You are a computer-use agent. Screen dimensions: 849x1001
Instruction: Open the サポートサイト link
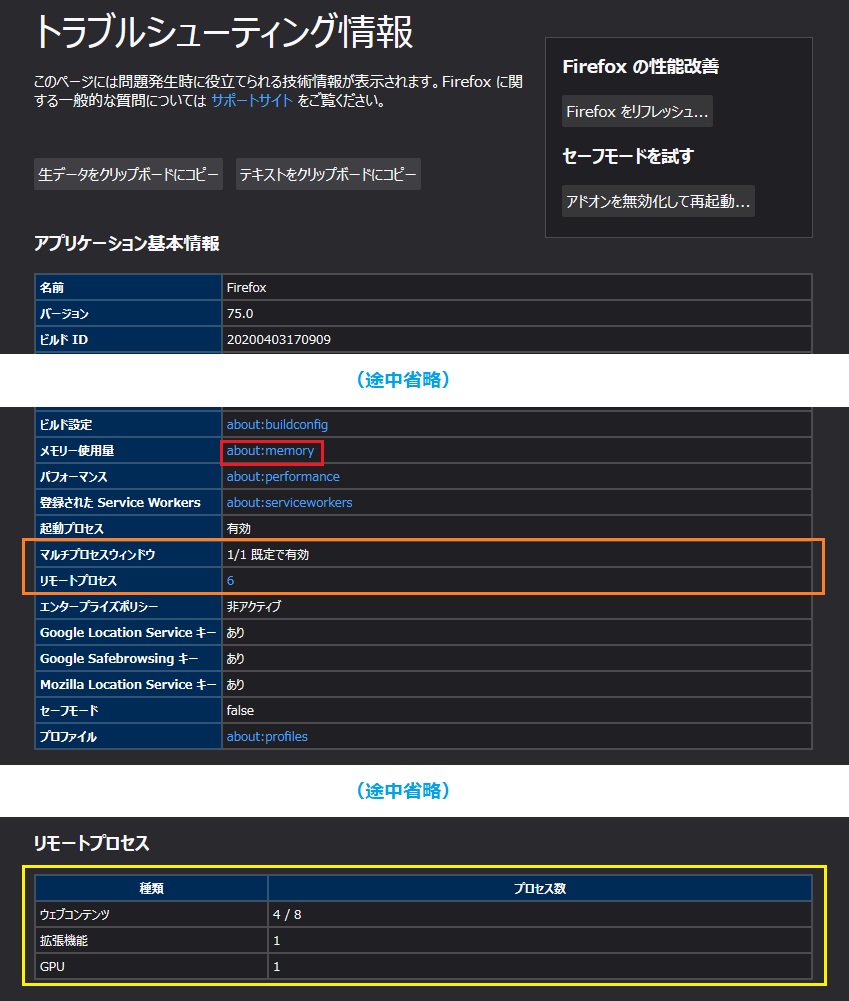point(252,100)
